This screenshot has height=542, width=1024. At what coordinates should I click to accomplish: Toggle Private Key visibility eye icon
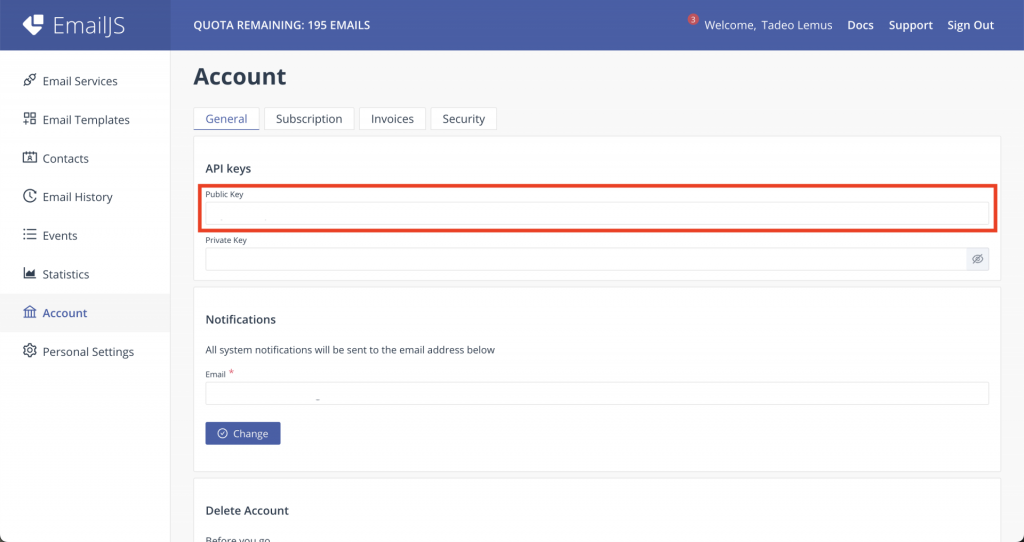coord(977,259)
